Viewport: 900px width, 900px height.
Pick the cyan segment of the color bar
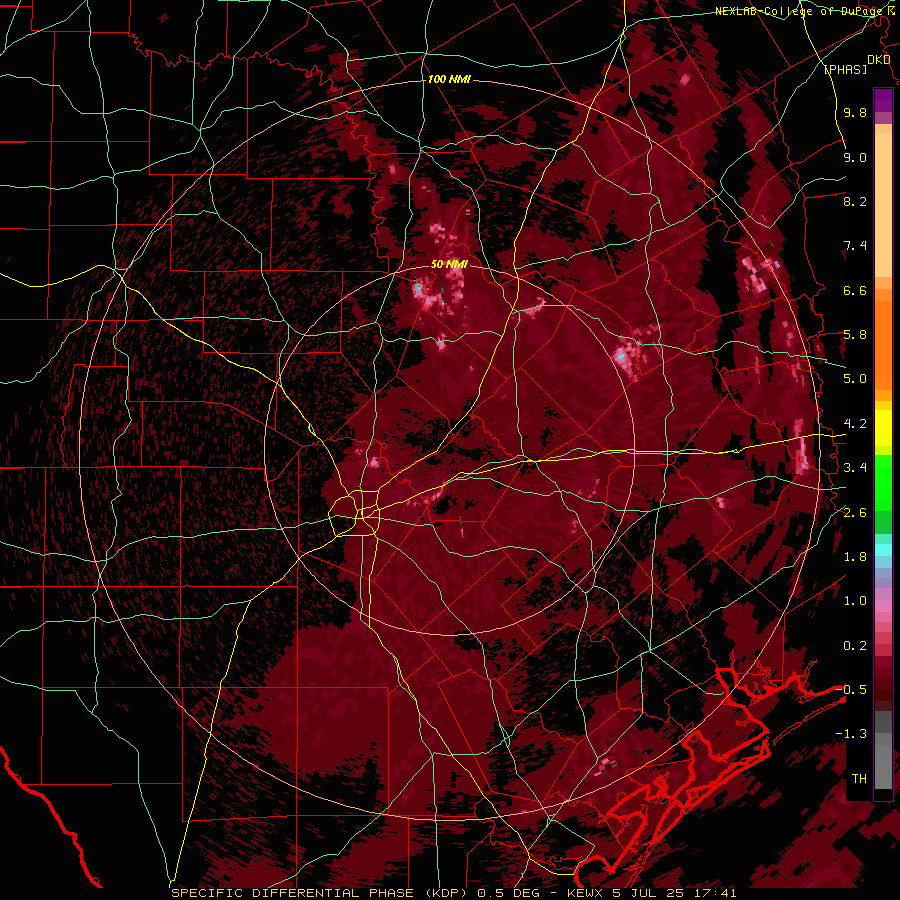point(883,550)
